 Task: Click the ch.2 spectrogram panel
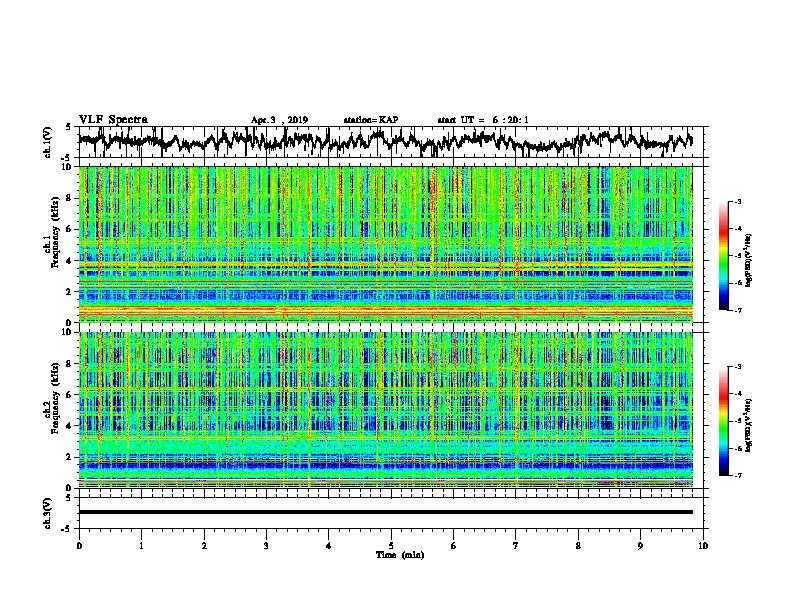385,410
